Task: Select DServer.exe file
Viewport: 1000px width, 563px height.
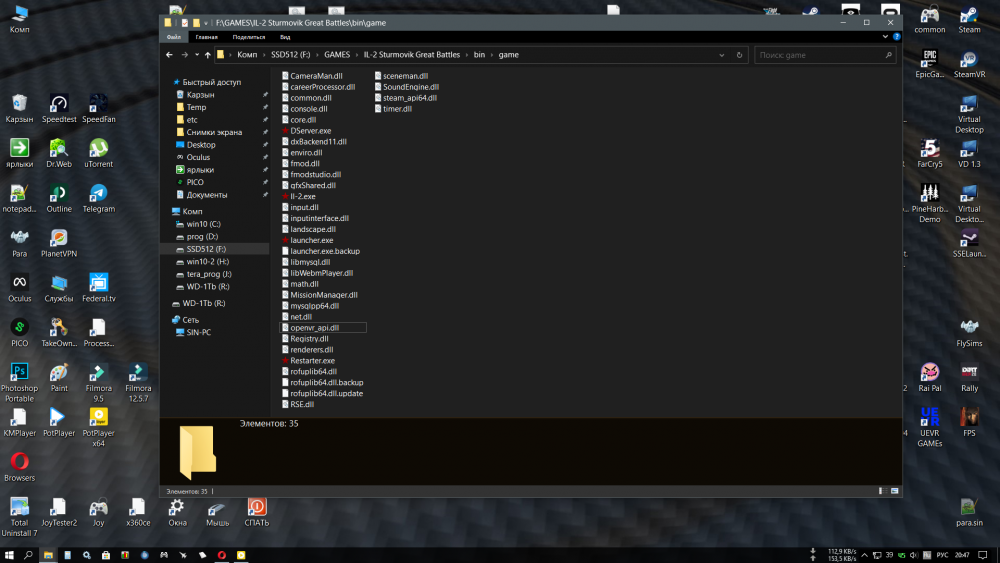Action: [306, 131]
